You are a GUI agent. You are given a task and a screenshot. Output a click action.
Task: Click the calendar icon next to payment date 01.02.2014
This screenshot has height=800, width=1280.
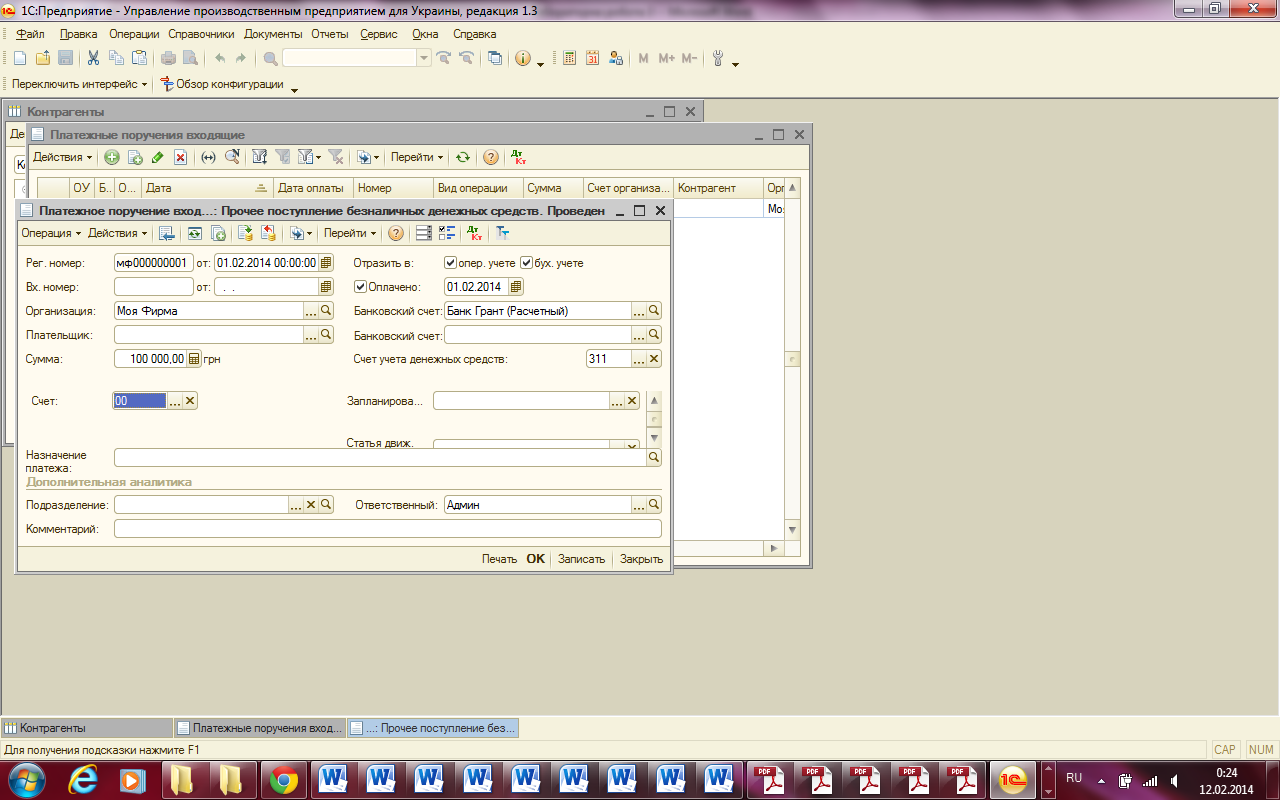(x=516, y=287)
